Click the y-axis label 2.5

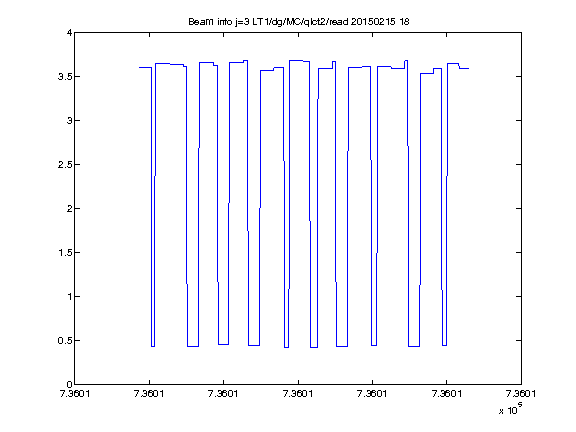[65, 165]
